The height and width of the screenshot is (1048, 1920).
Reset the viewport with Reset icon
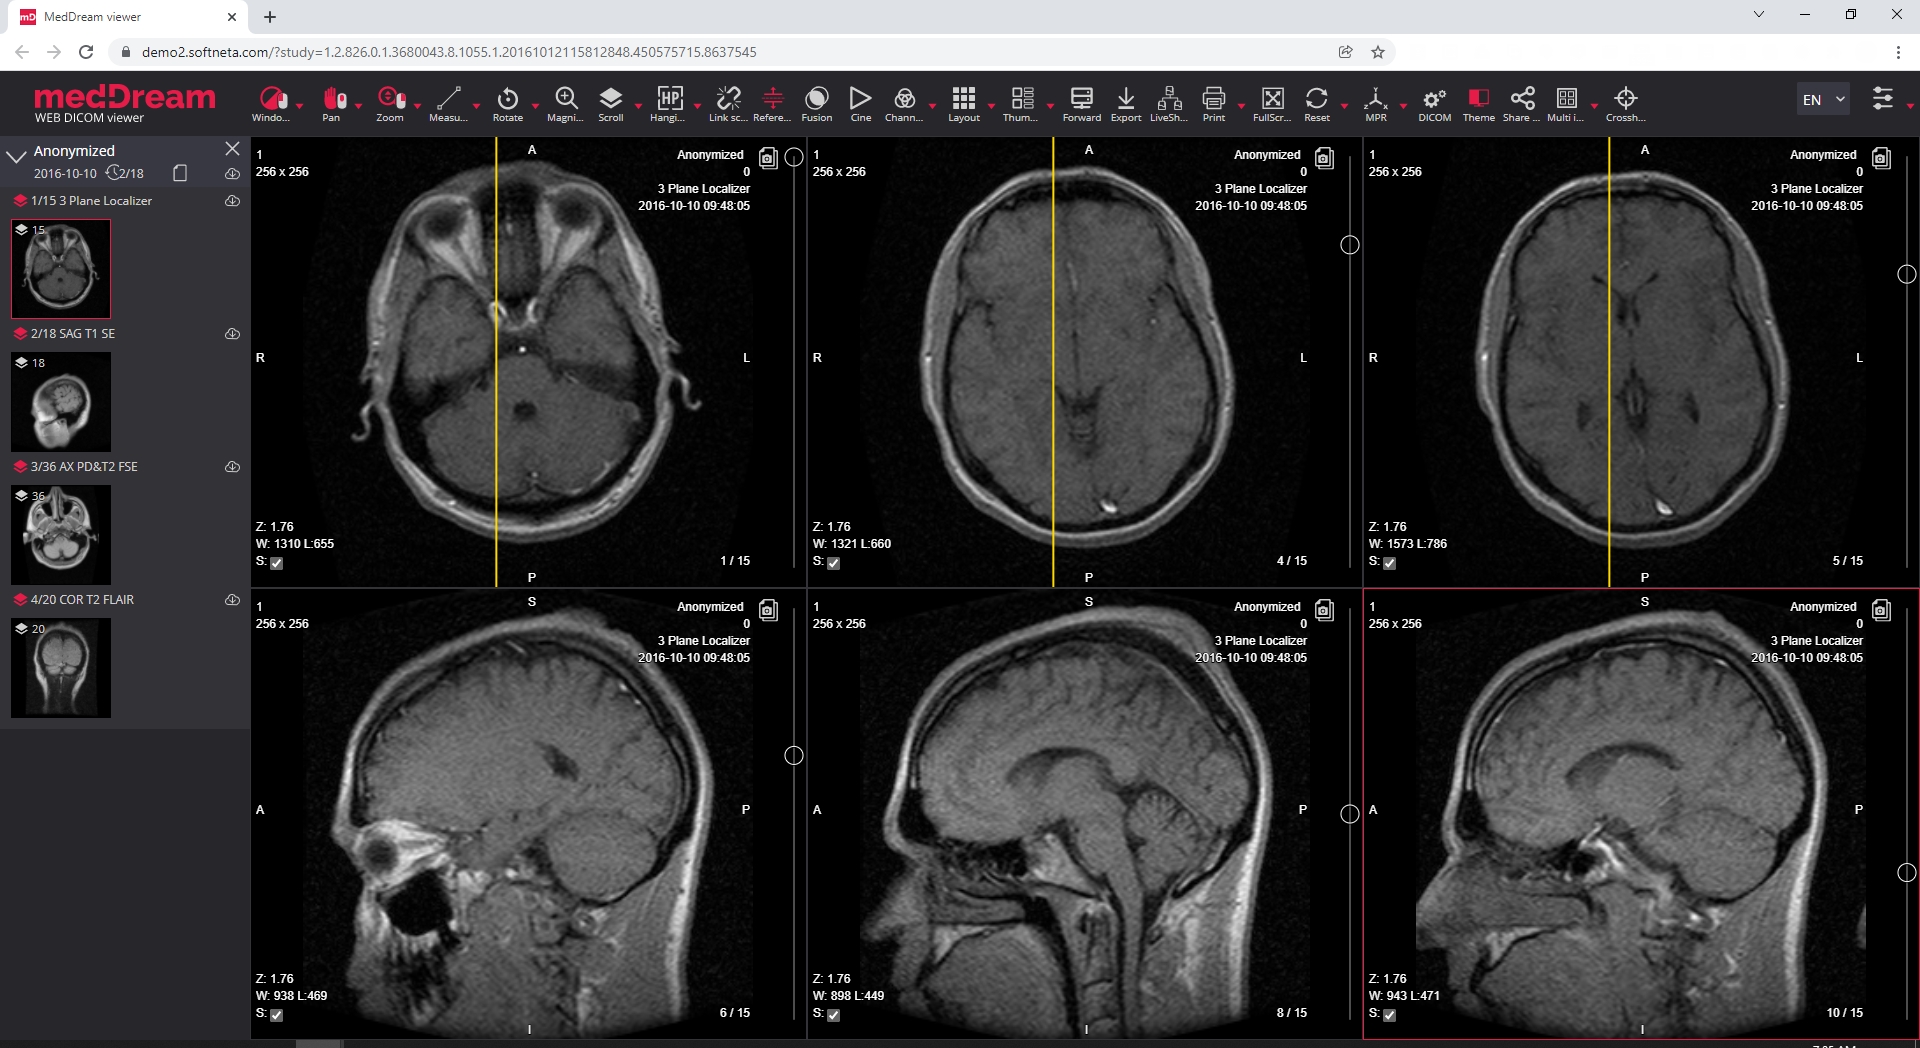[x=1316, y=98]
